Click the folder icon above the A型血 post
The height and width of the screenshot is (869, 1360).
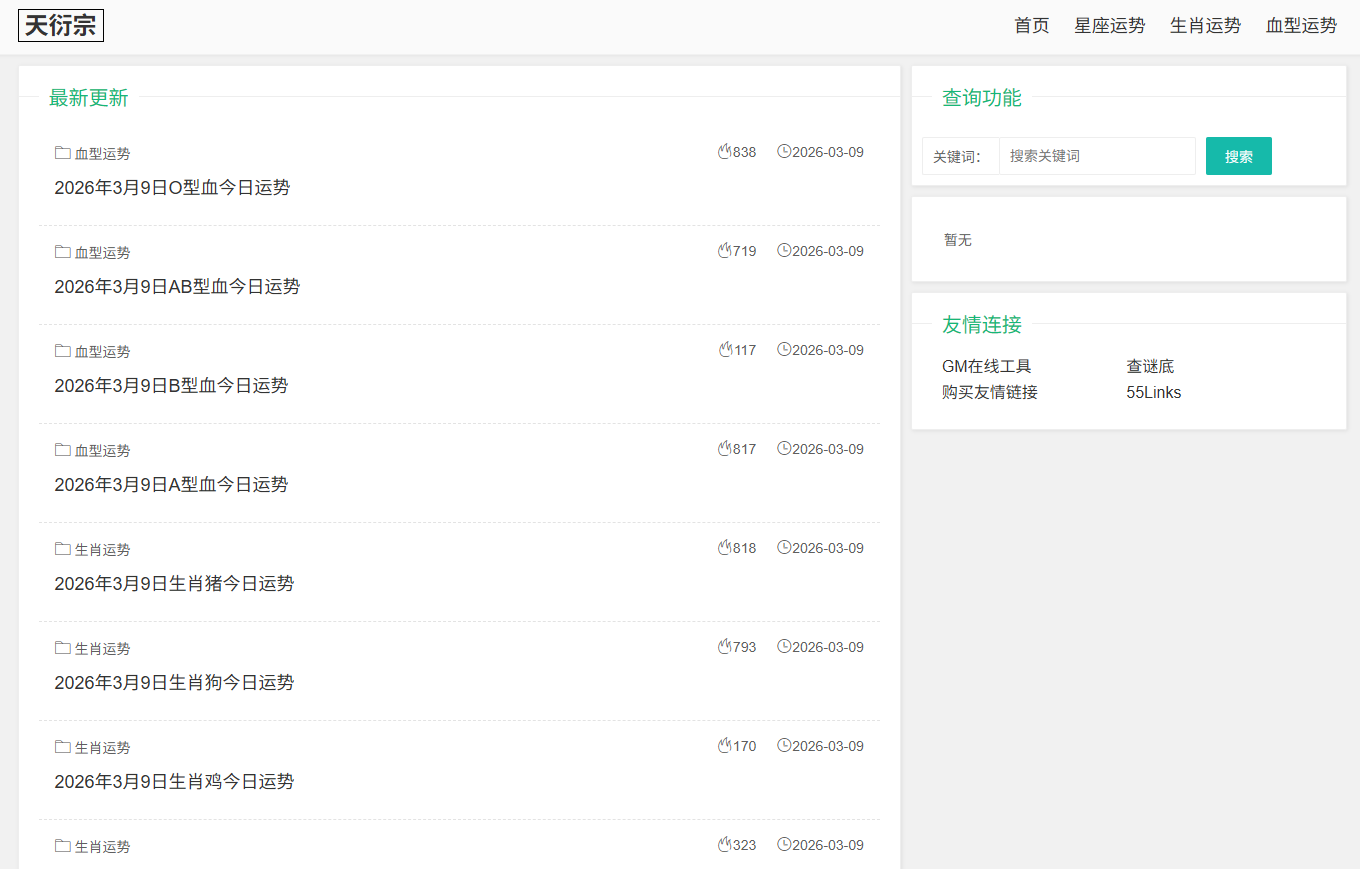pyautogui.click(x=62, y=450)
